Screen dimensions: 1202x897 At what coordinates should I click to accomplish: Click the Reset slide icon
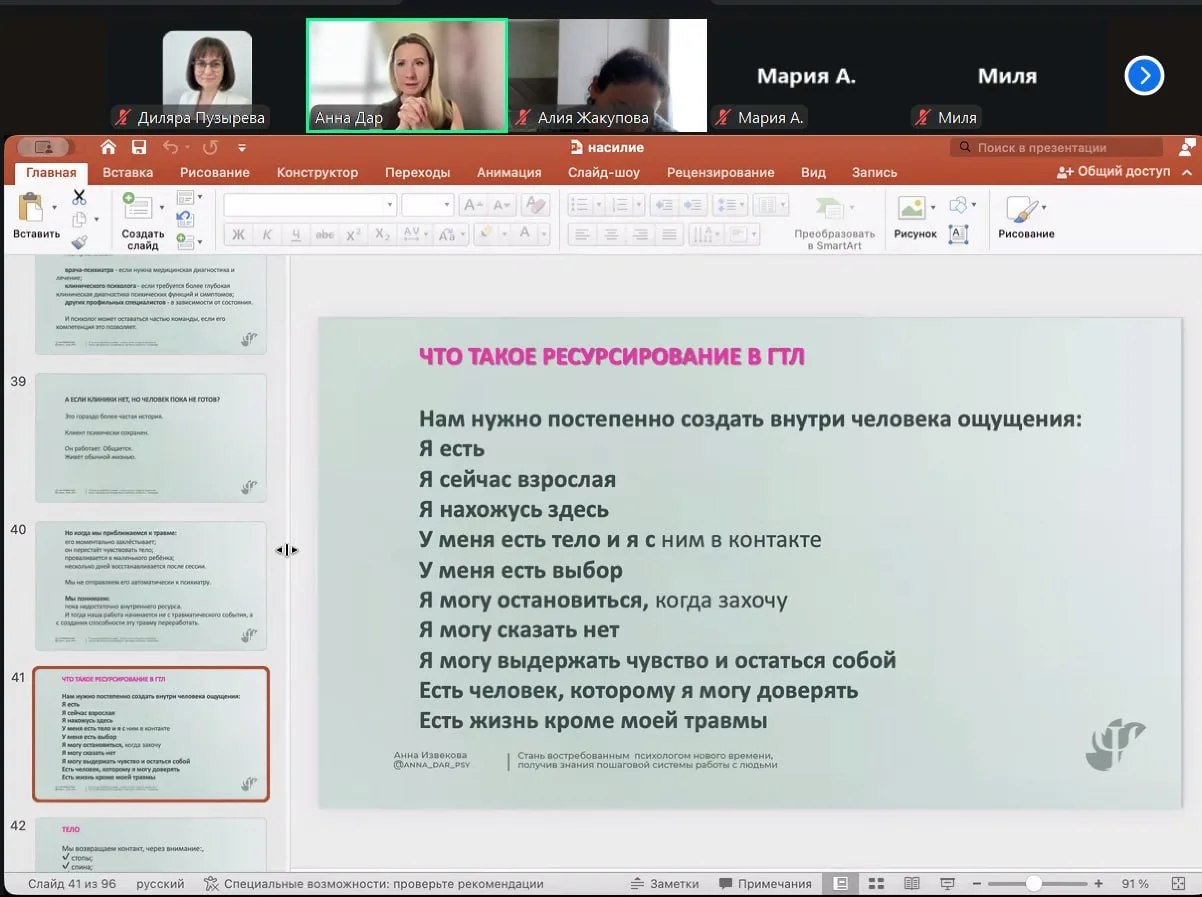pos(185,219)
